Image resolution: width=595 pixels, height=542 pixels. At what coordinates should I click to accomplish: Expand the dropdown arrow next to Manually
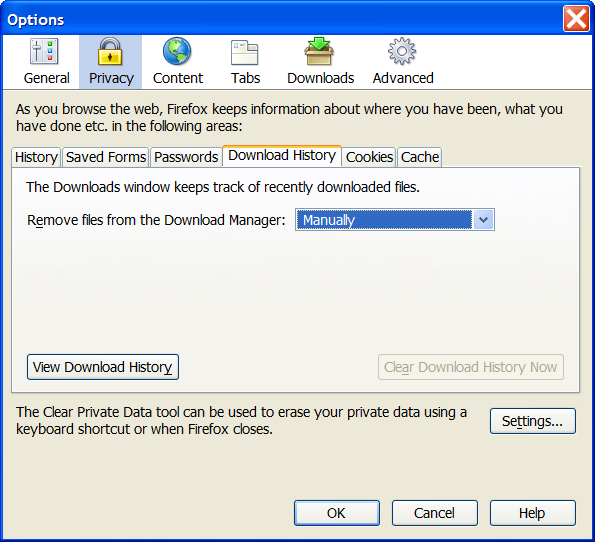[x=483, y=220]
